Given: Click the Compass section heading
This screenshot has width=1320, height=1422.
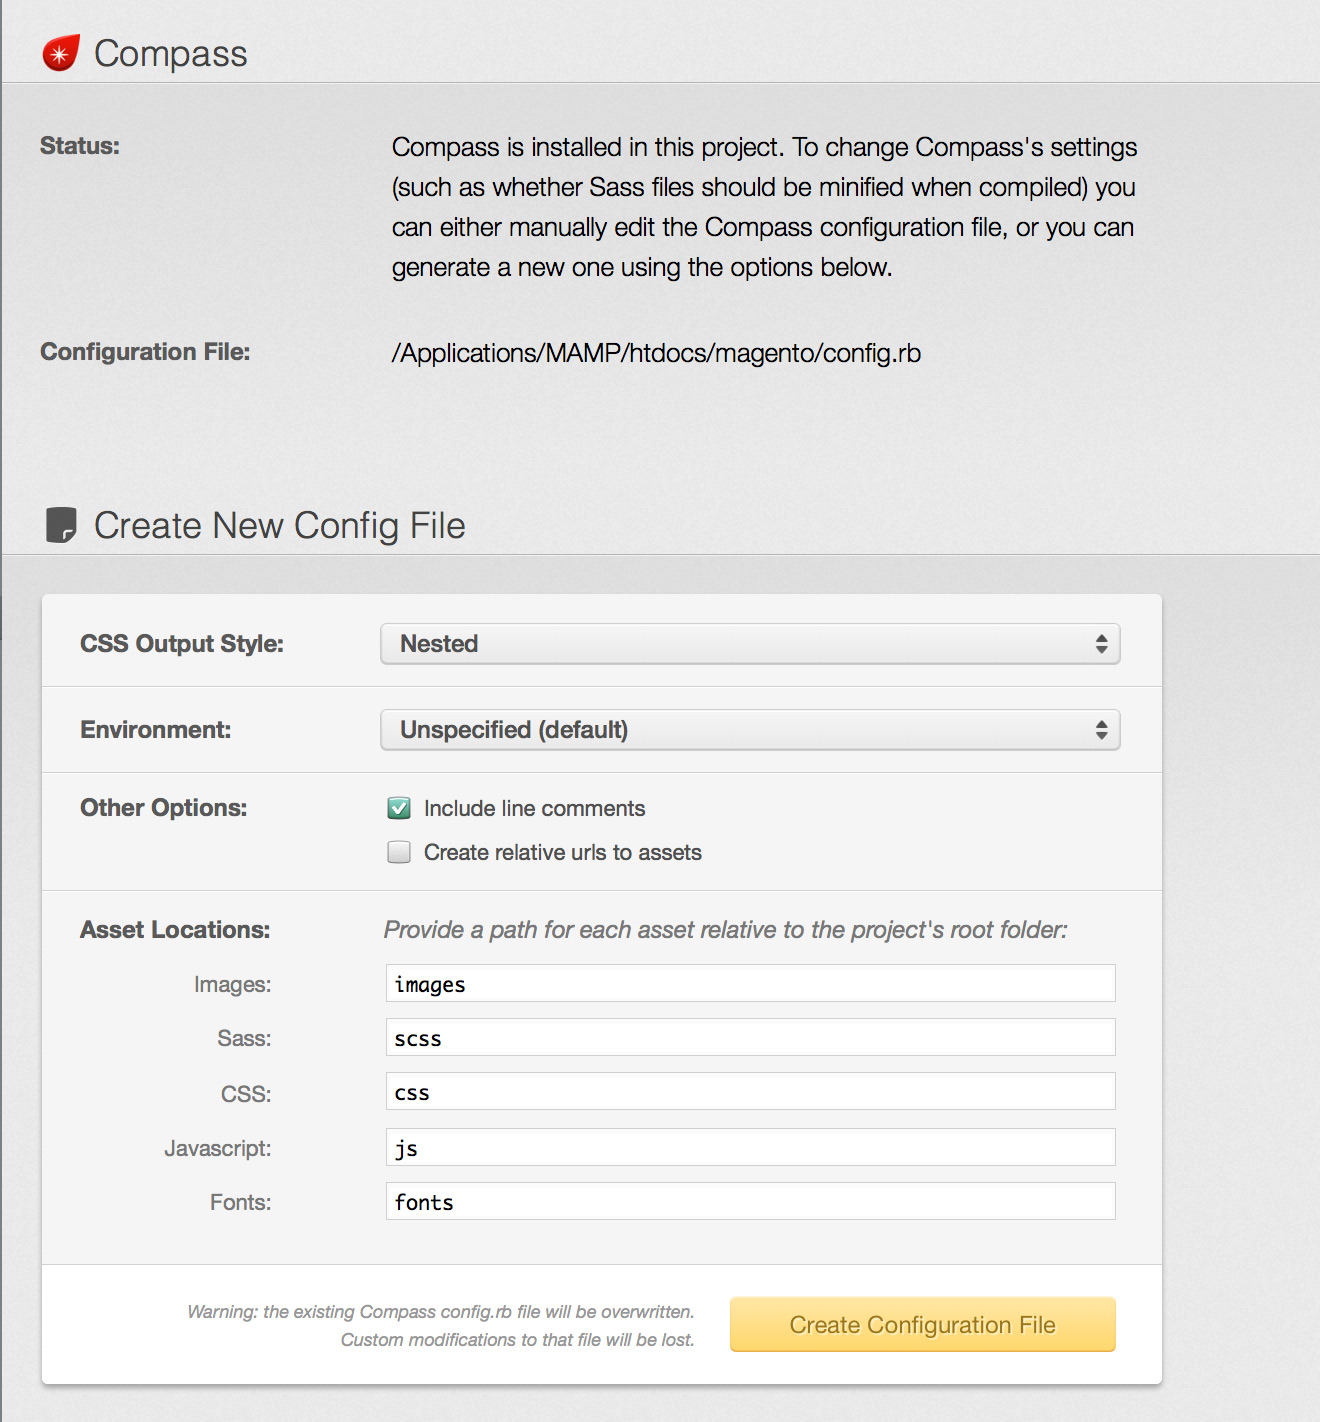Looking at the screenshot, I should coord(170,54).
